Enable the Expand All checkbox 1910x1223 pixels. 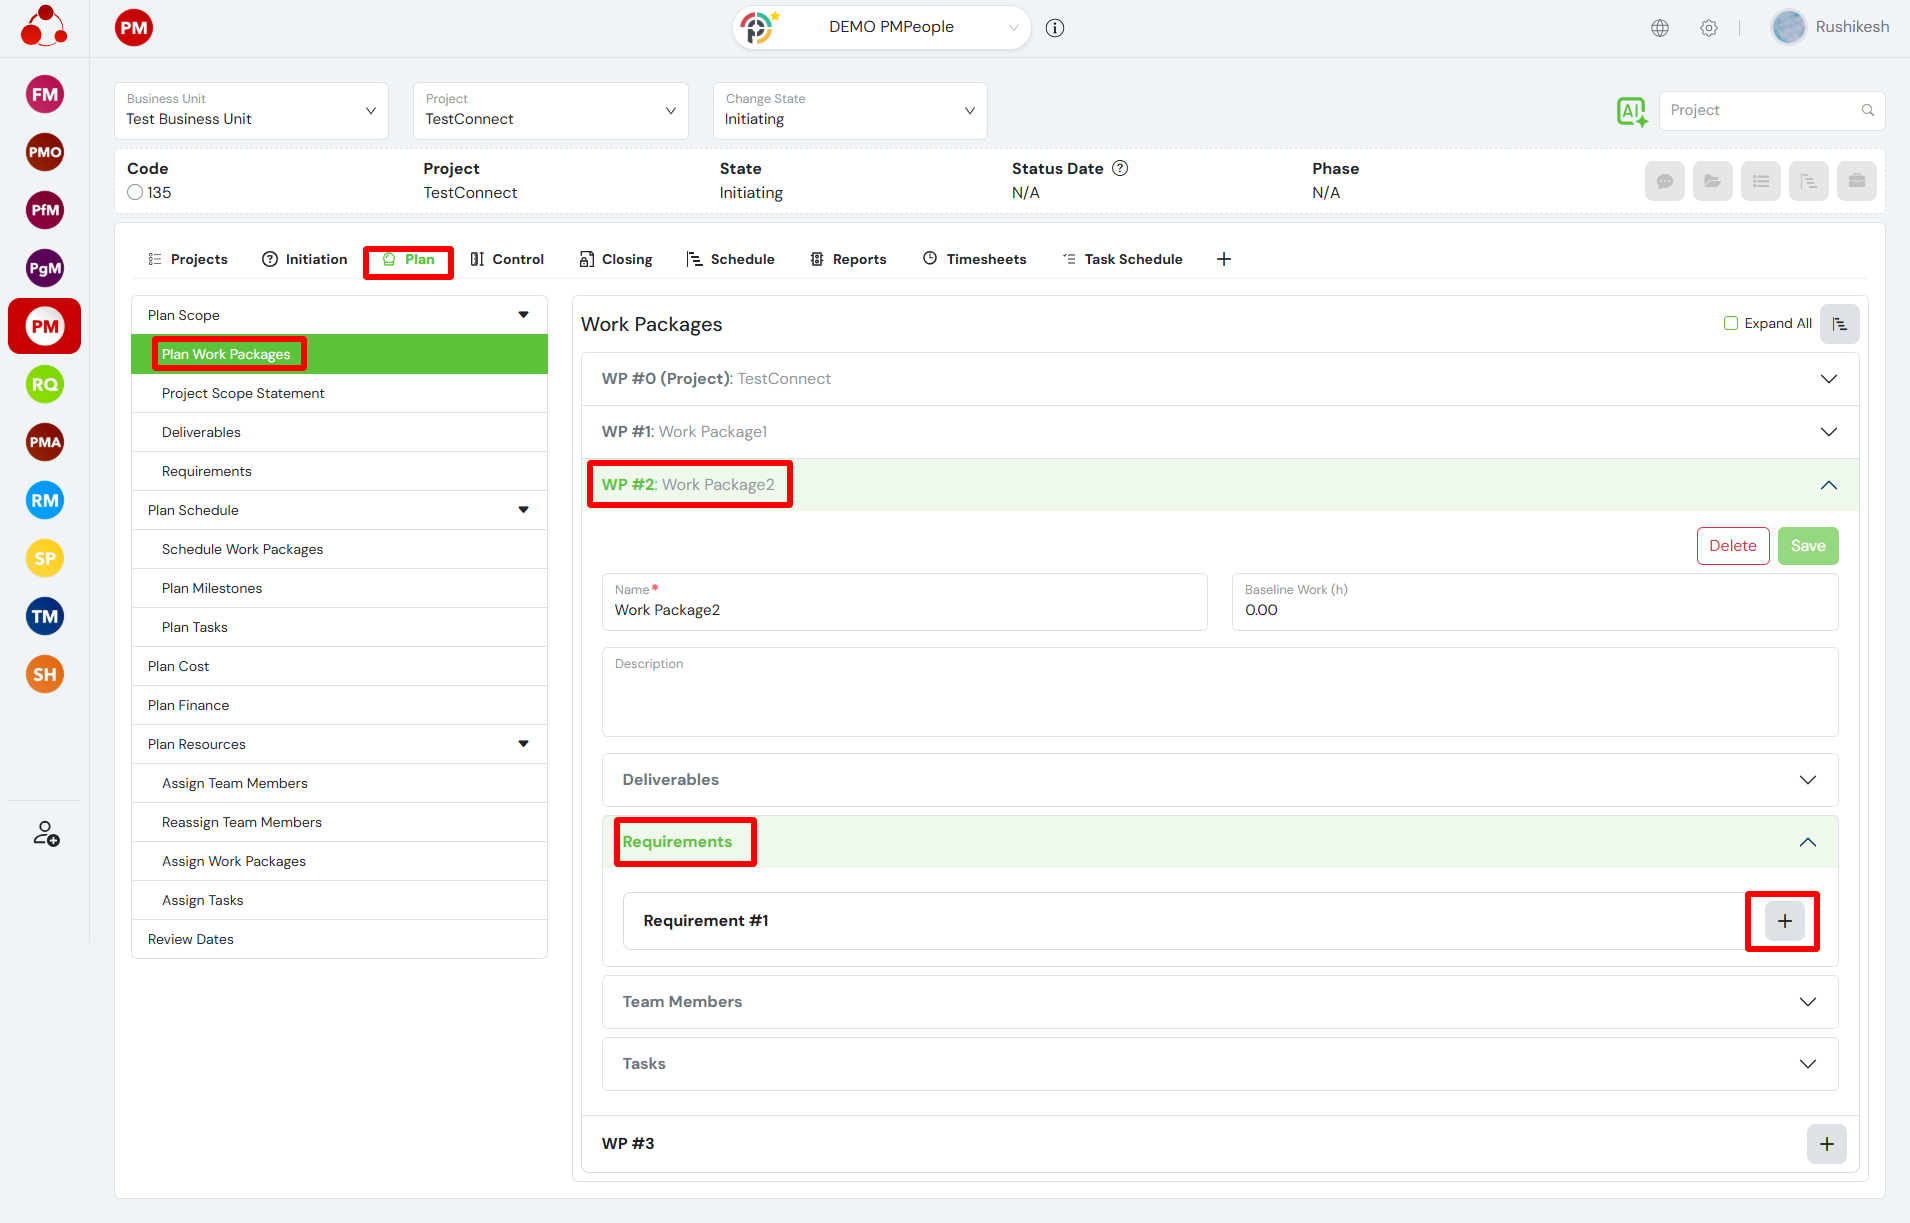(x=1731, y=323)
